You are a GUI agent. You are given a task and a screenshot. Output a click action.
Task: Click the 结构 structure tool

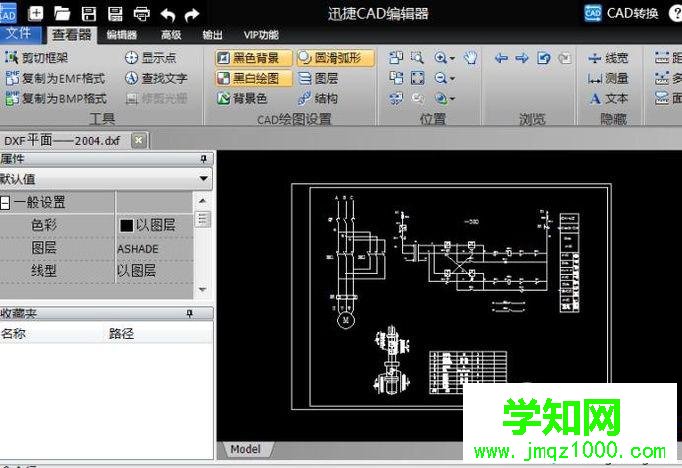point(318,98)
